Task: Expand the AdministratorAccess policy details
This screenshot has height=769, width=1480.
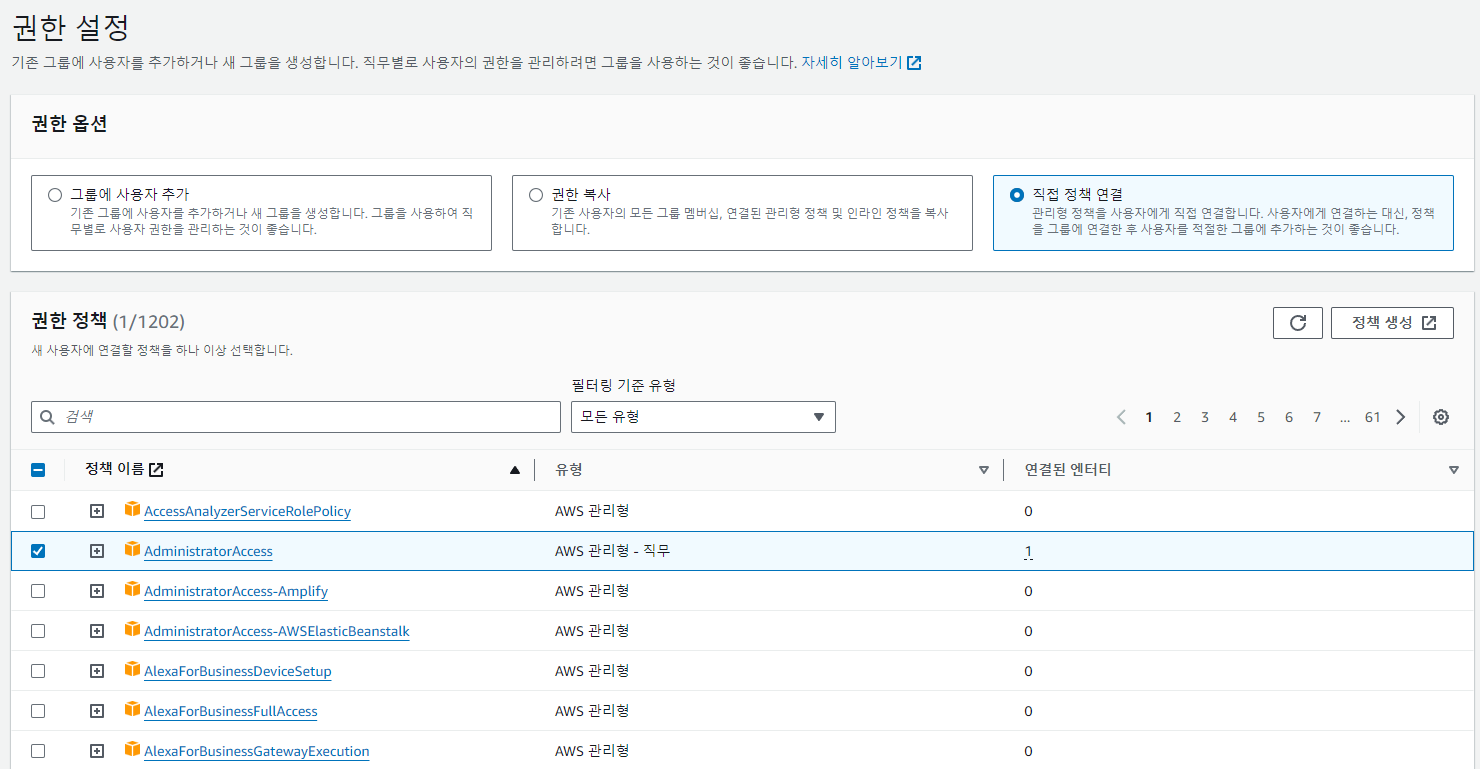Action: tap(96, 551)
